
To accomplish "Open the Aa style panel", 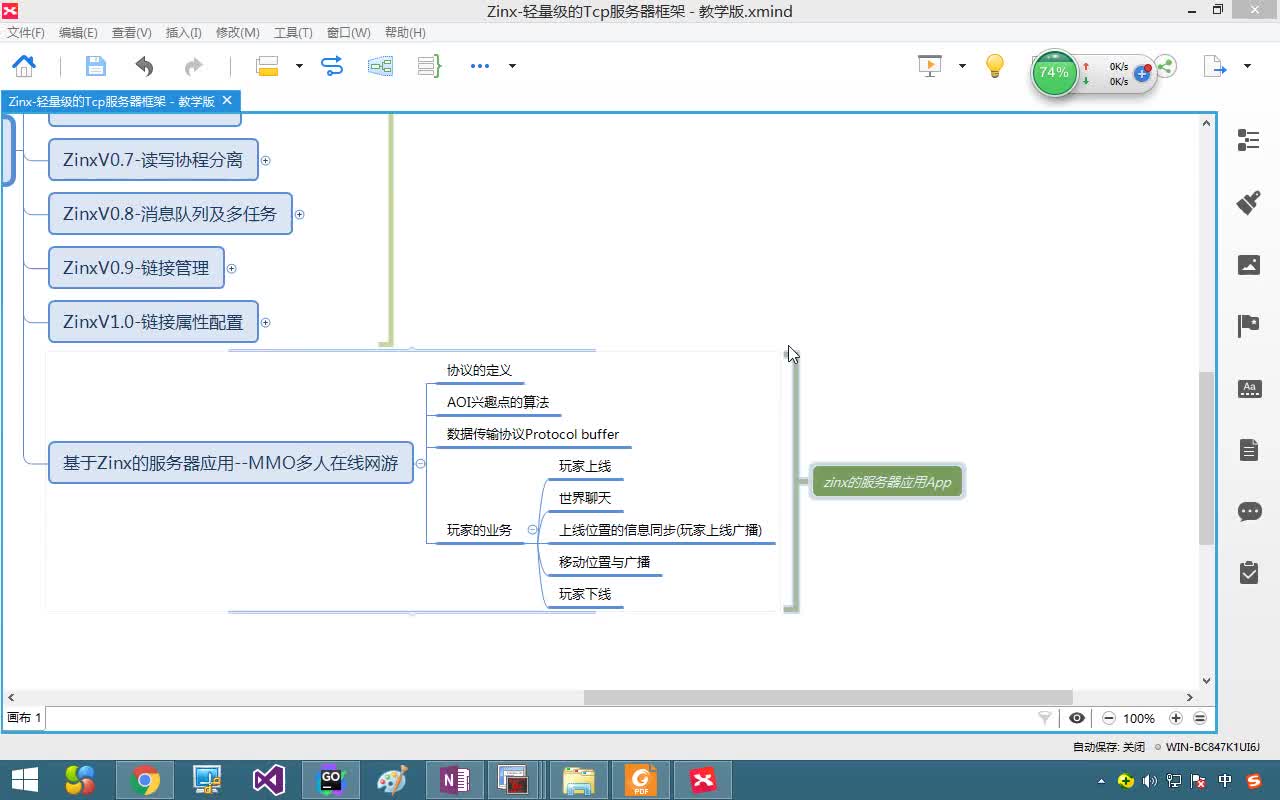I will pos(1249,388).
